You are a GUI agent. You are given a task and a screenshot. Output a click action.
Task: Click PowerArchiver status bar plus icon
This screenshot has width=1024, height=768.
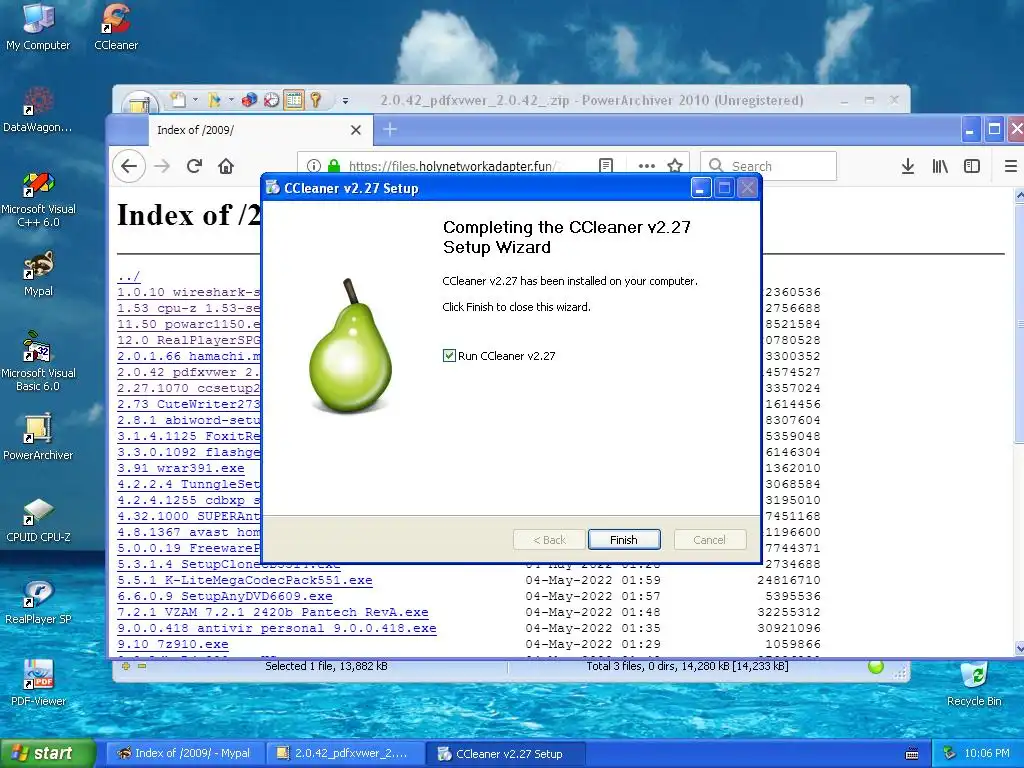tap(125, 666)
